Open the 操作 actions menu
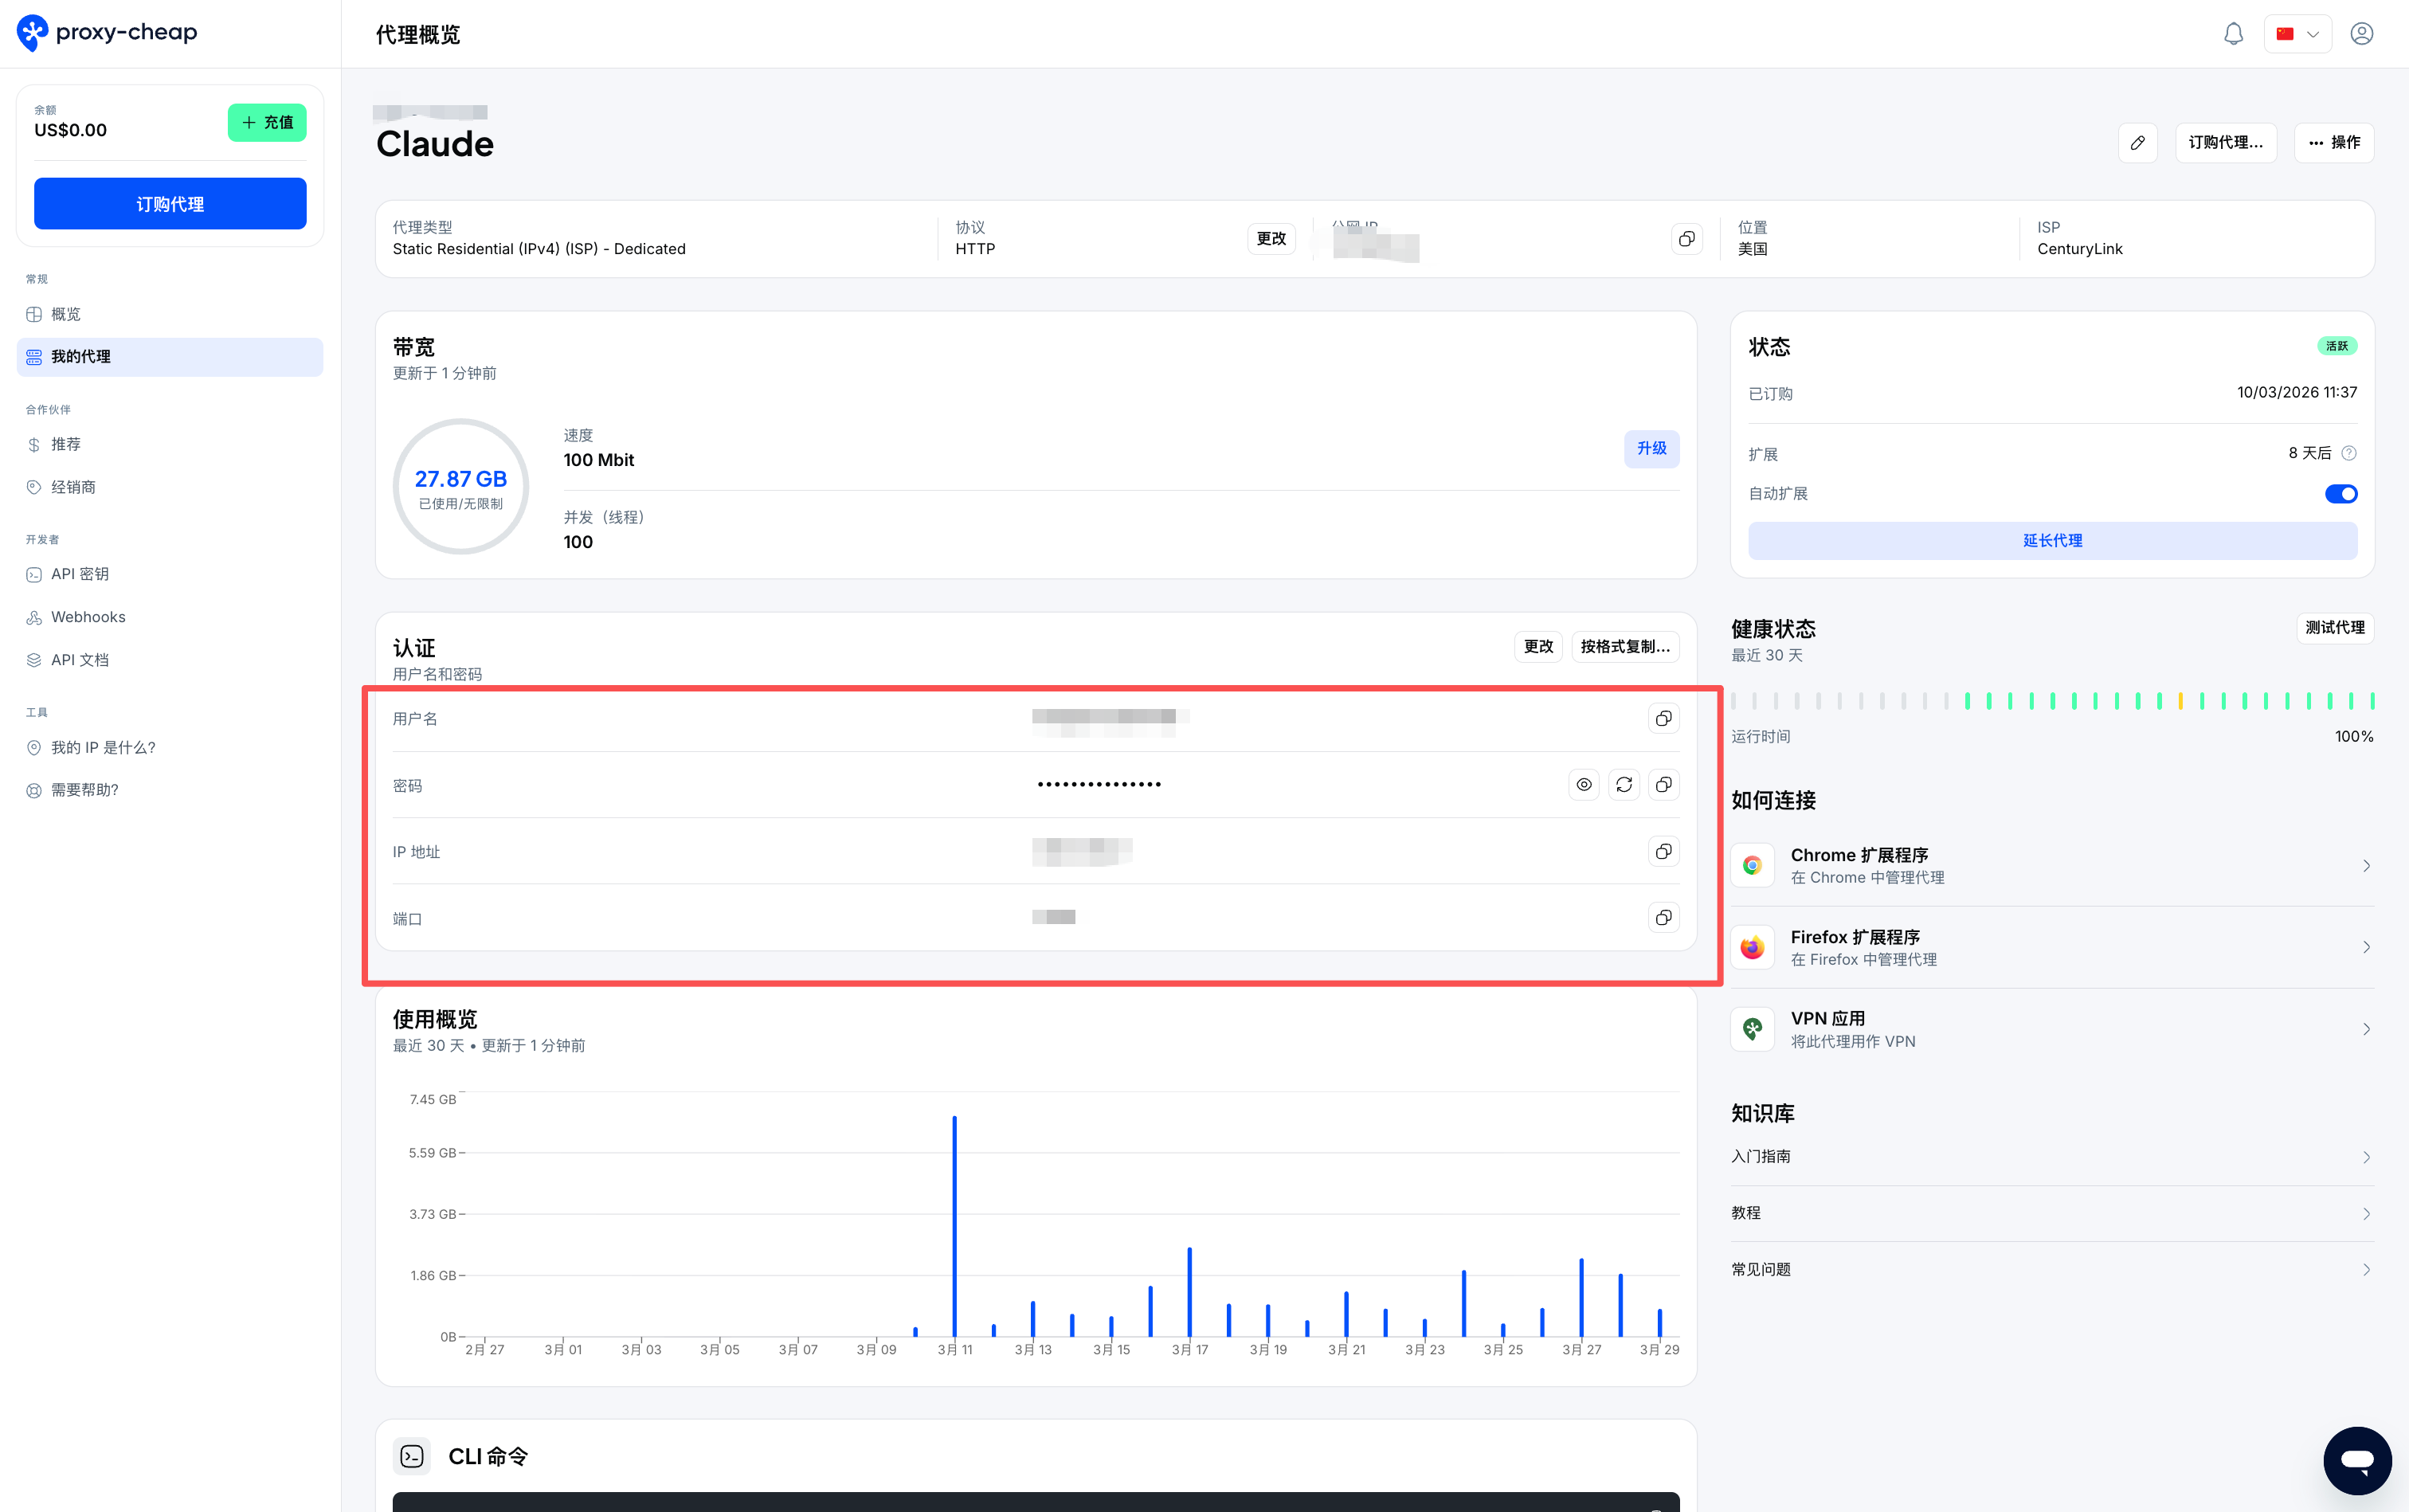The image size is (2409, 1512). point(2333,143)
